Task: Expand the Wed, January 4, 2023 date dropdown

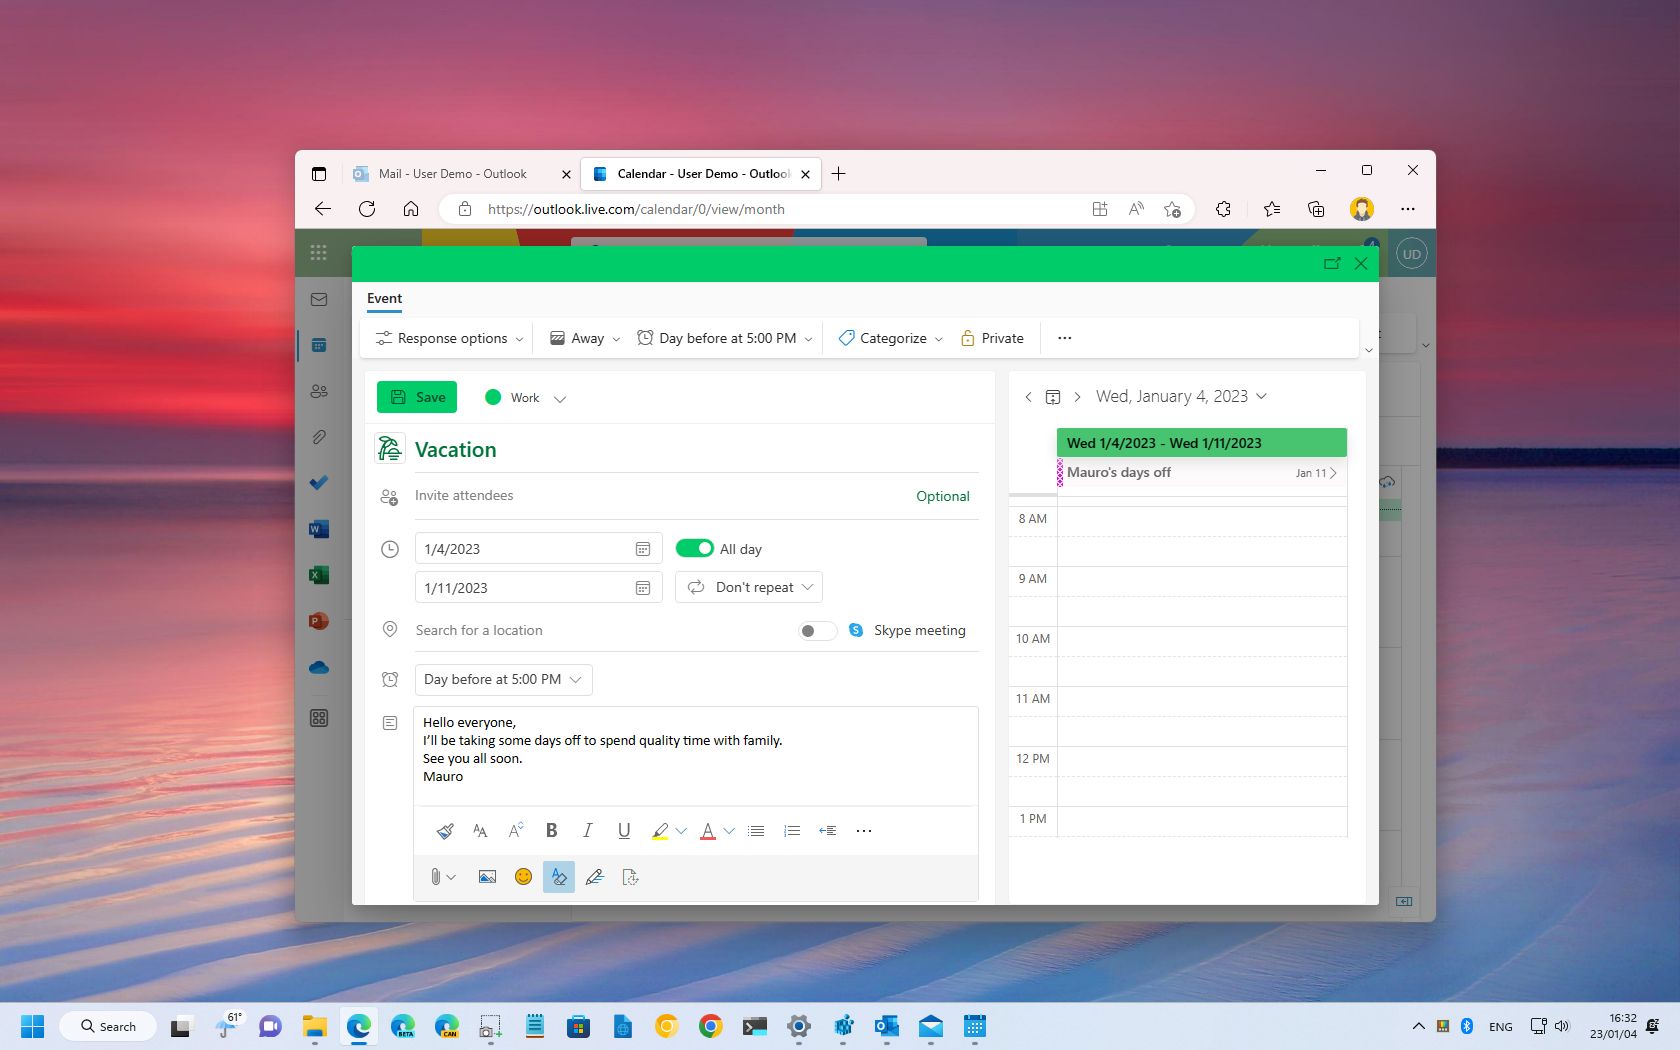Action: [1181, 396]
